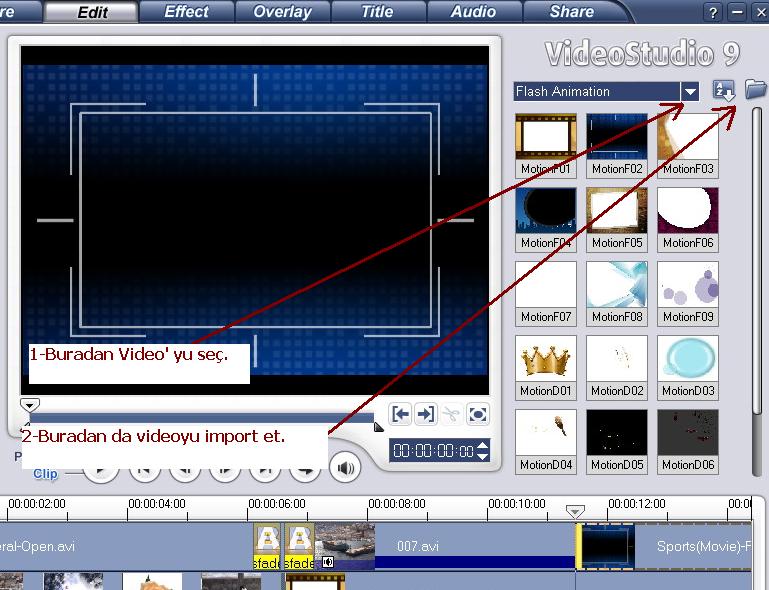Decrease the timecode with the down arrow
This screenshot has height=590, width=769.
tap(483, 456)
